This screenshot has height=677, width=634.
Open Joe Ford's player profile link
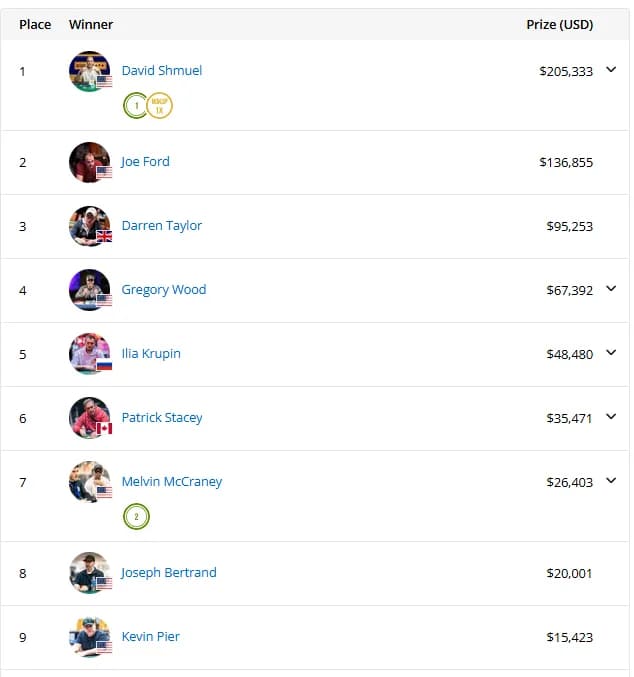click(x=146, y=161)
